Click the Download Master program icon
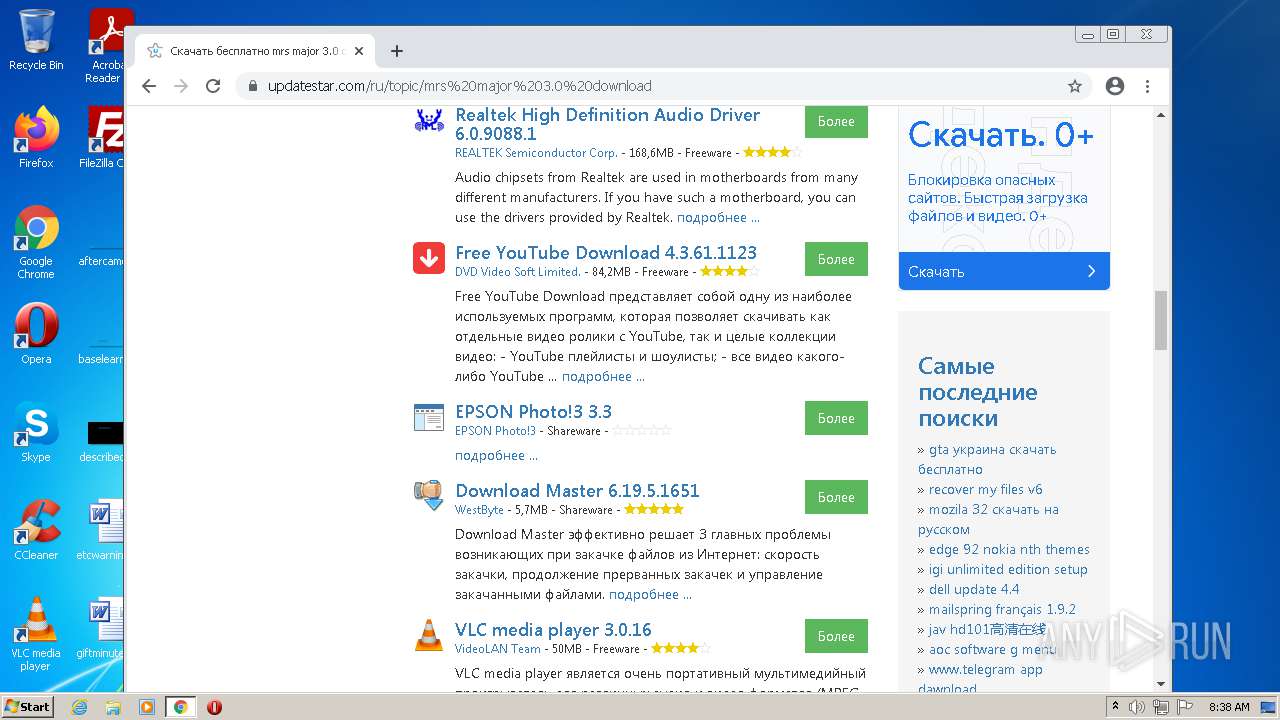 [x=429, y=495]
